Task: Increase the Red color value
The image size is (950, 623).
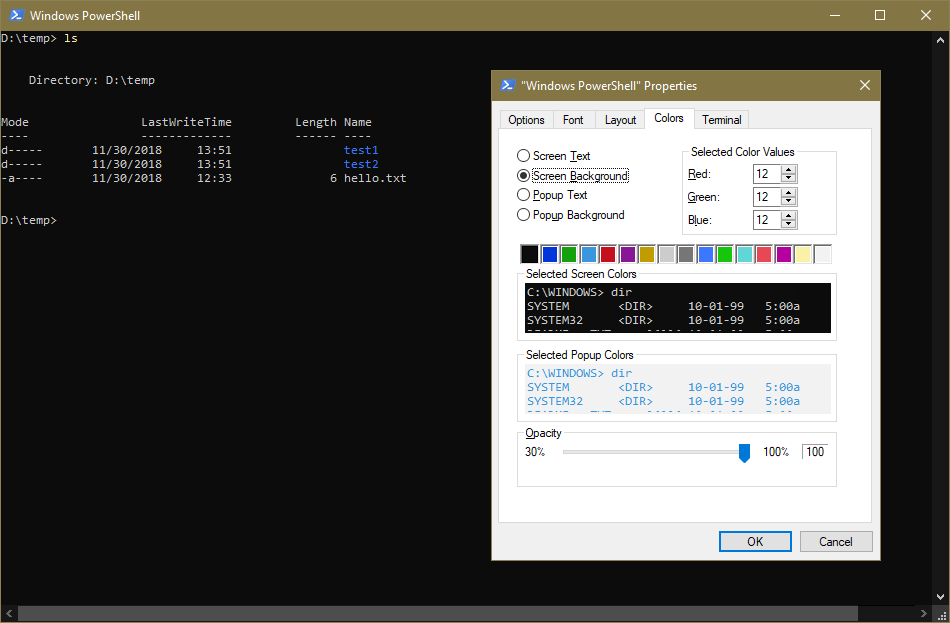Action: pos(788,170)
